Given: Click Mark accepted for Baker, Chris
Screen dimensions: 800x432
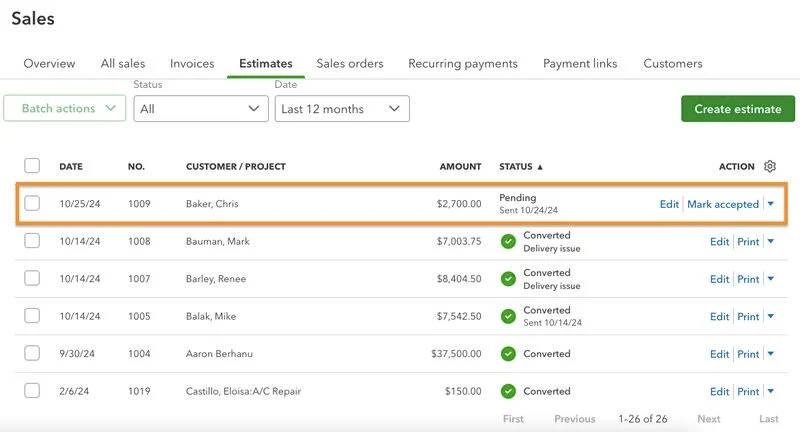Looking at the screenshot, I should pyautogui.click(x=723, y=204).
